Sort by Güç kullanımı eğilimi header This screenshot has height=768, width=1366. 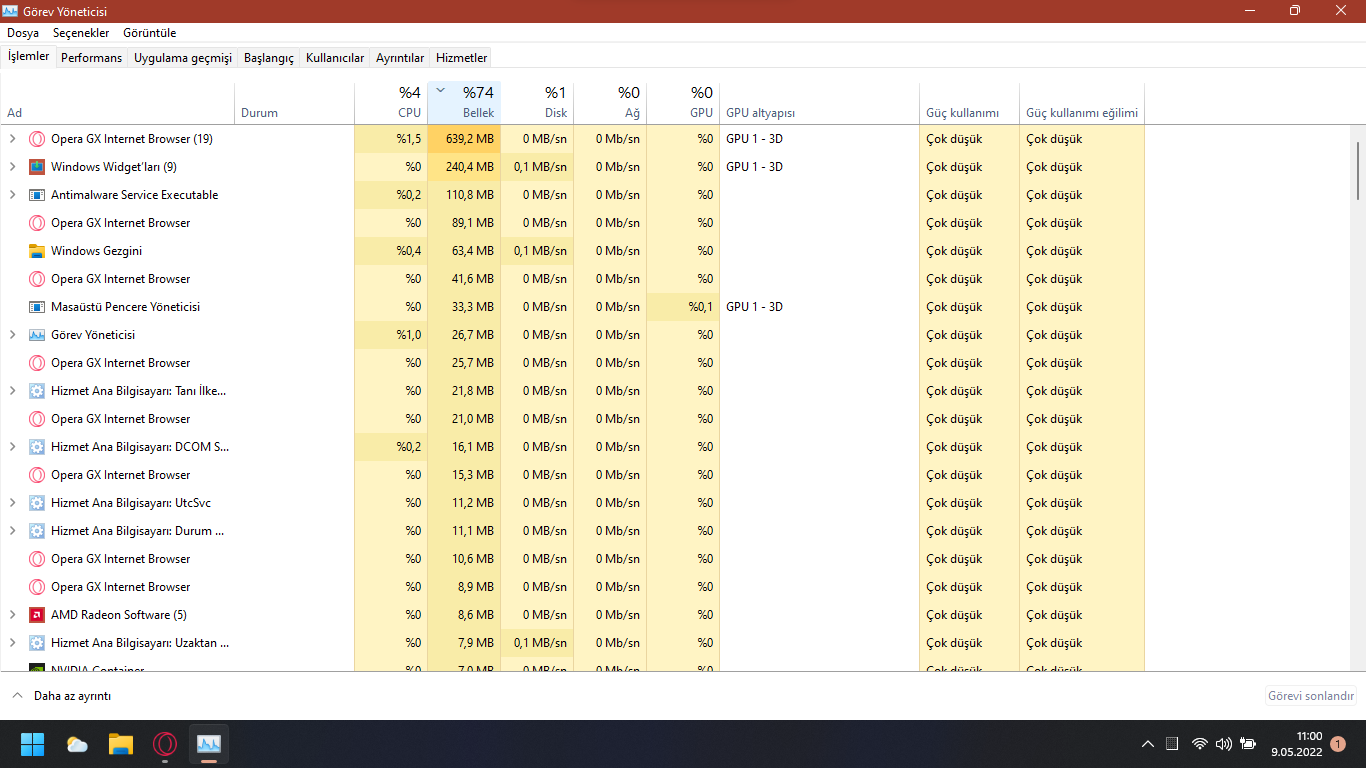pyautogui.click(x=1082, y=102)
